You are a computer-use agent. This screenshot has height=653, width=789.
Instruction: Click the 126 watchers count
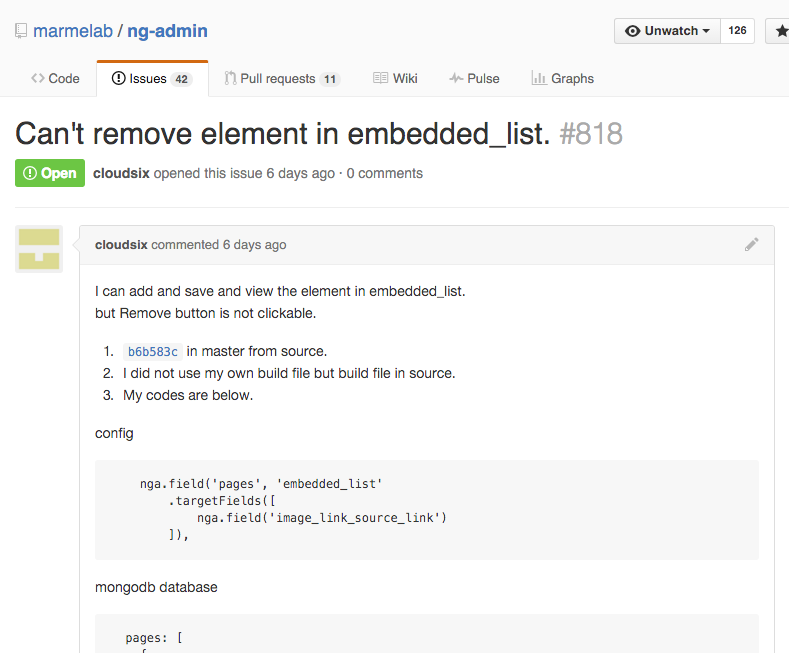click(737, 31)
